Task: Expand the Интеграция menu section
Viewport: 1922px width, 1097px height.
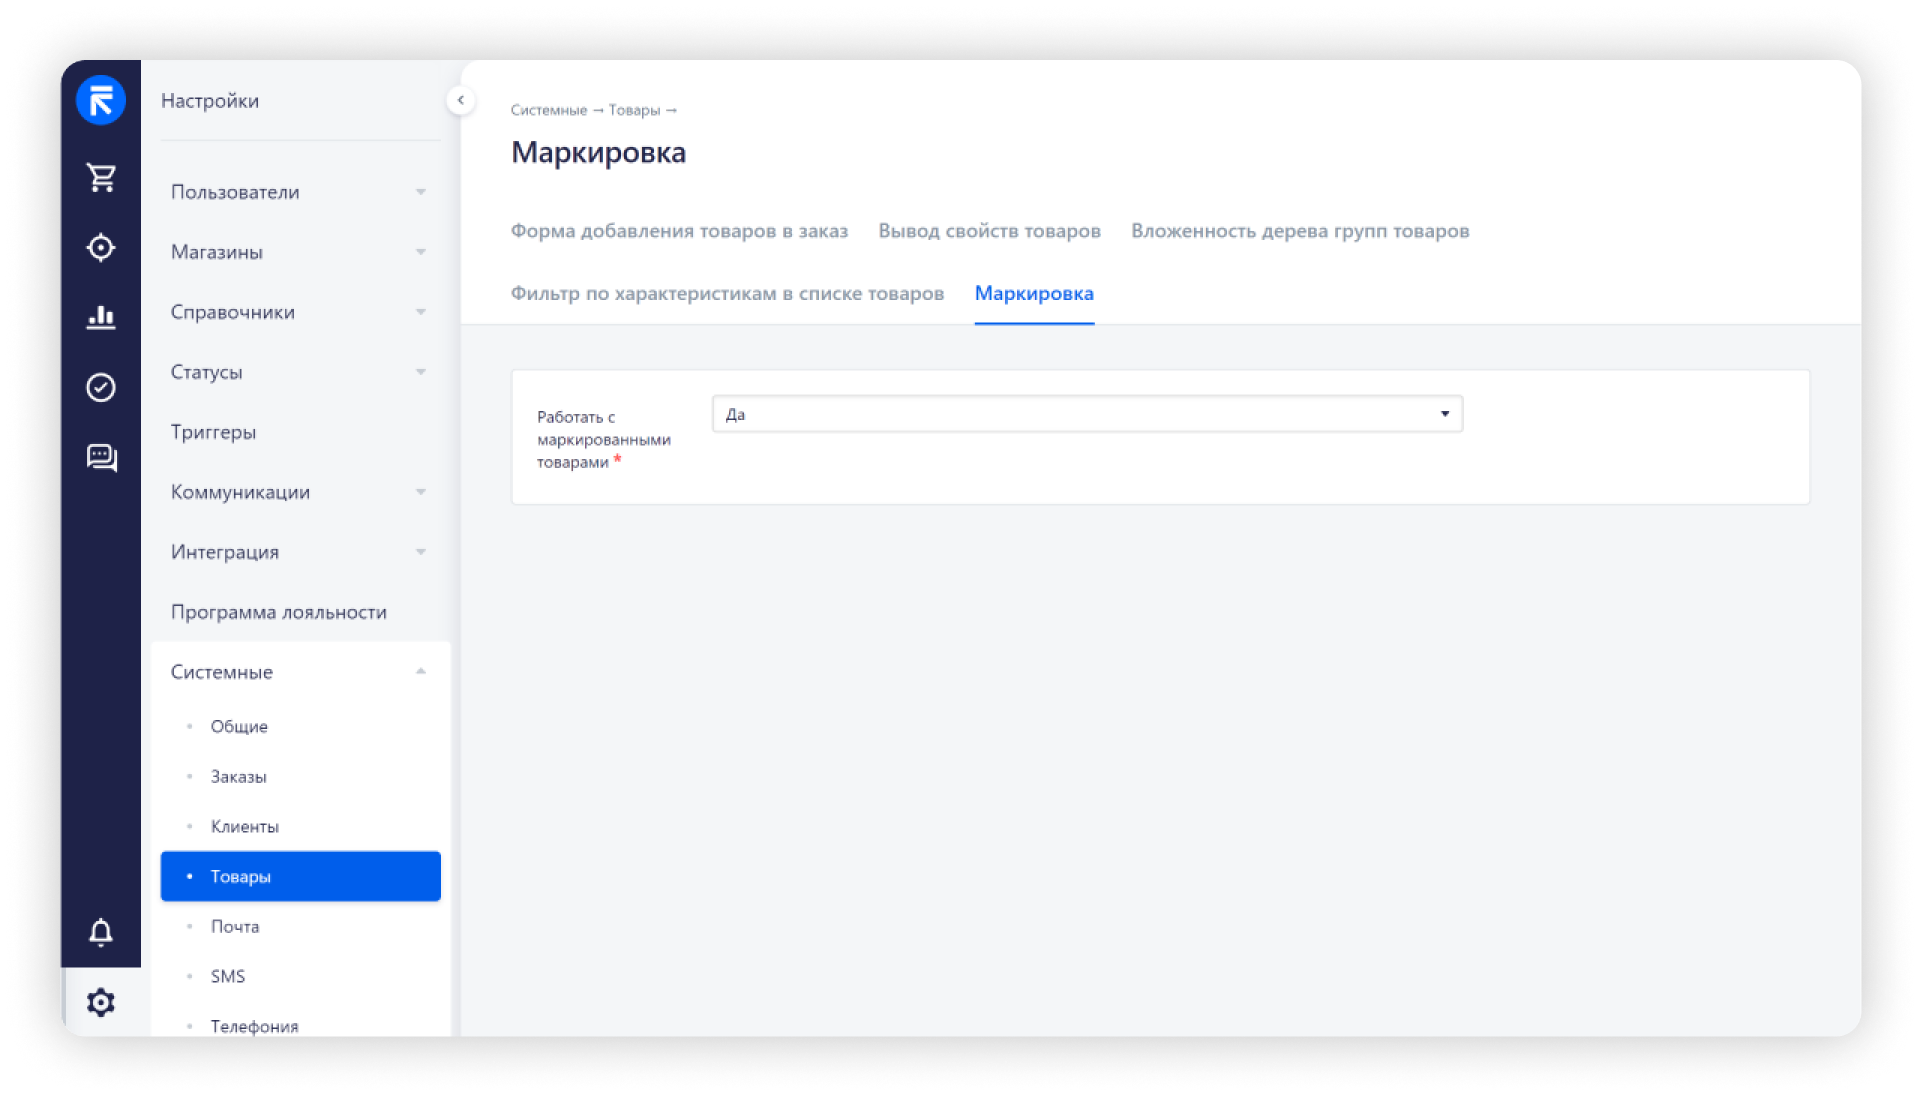Action: click(x=300, y=552)
